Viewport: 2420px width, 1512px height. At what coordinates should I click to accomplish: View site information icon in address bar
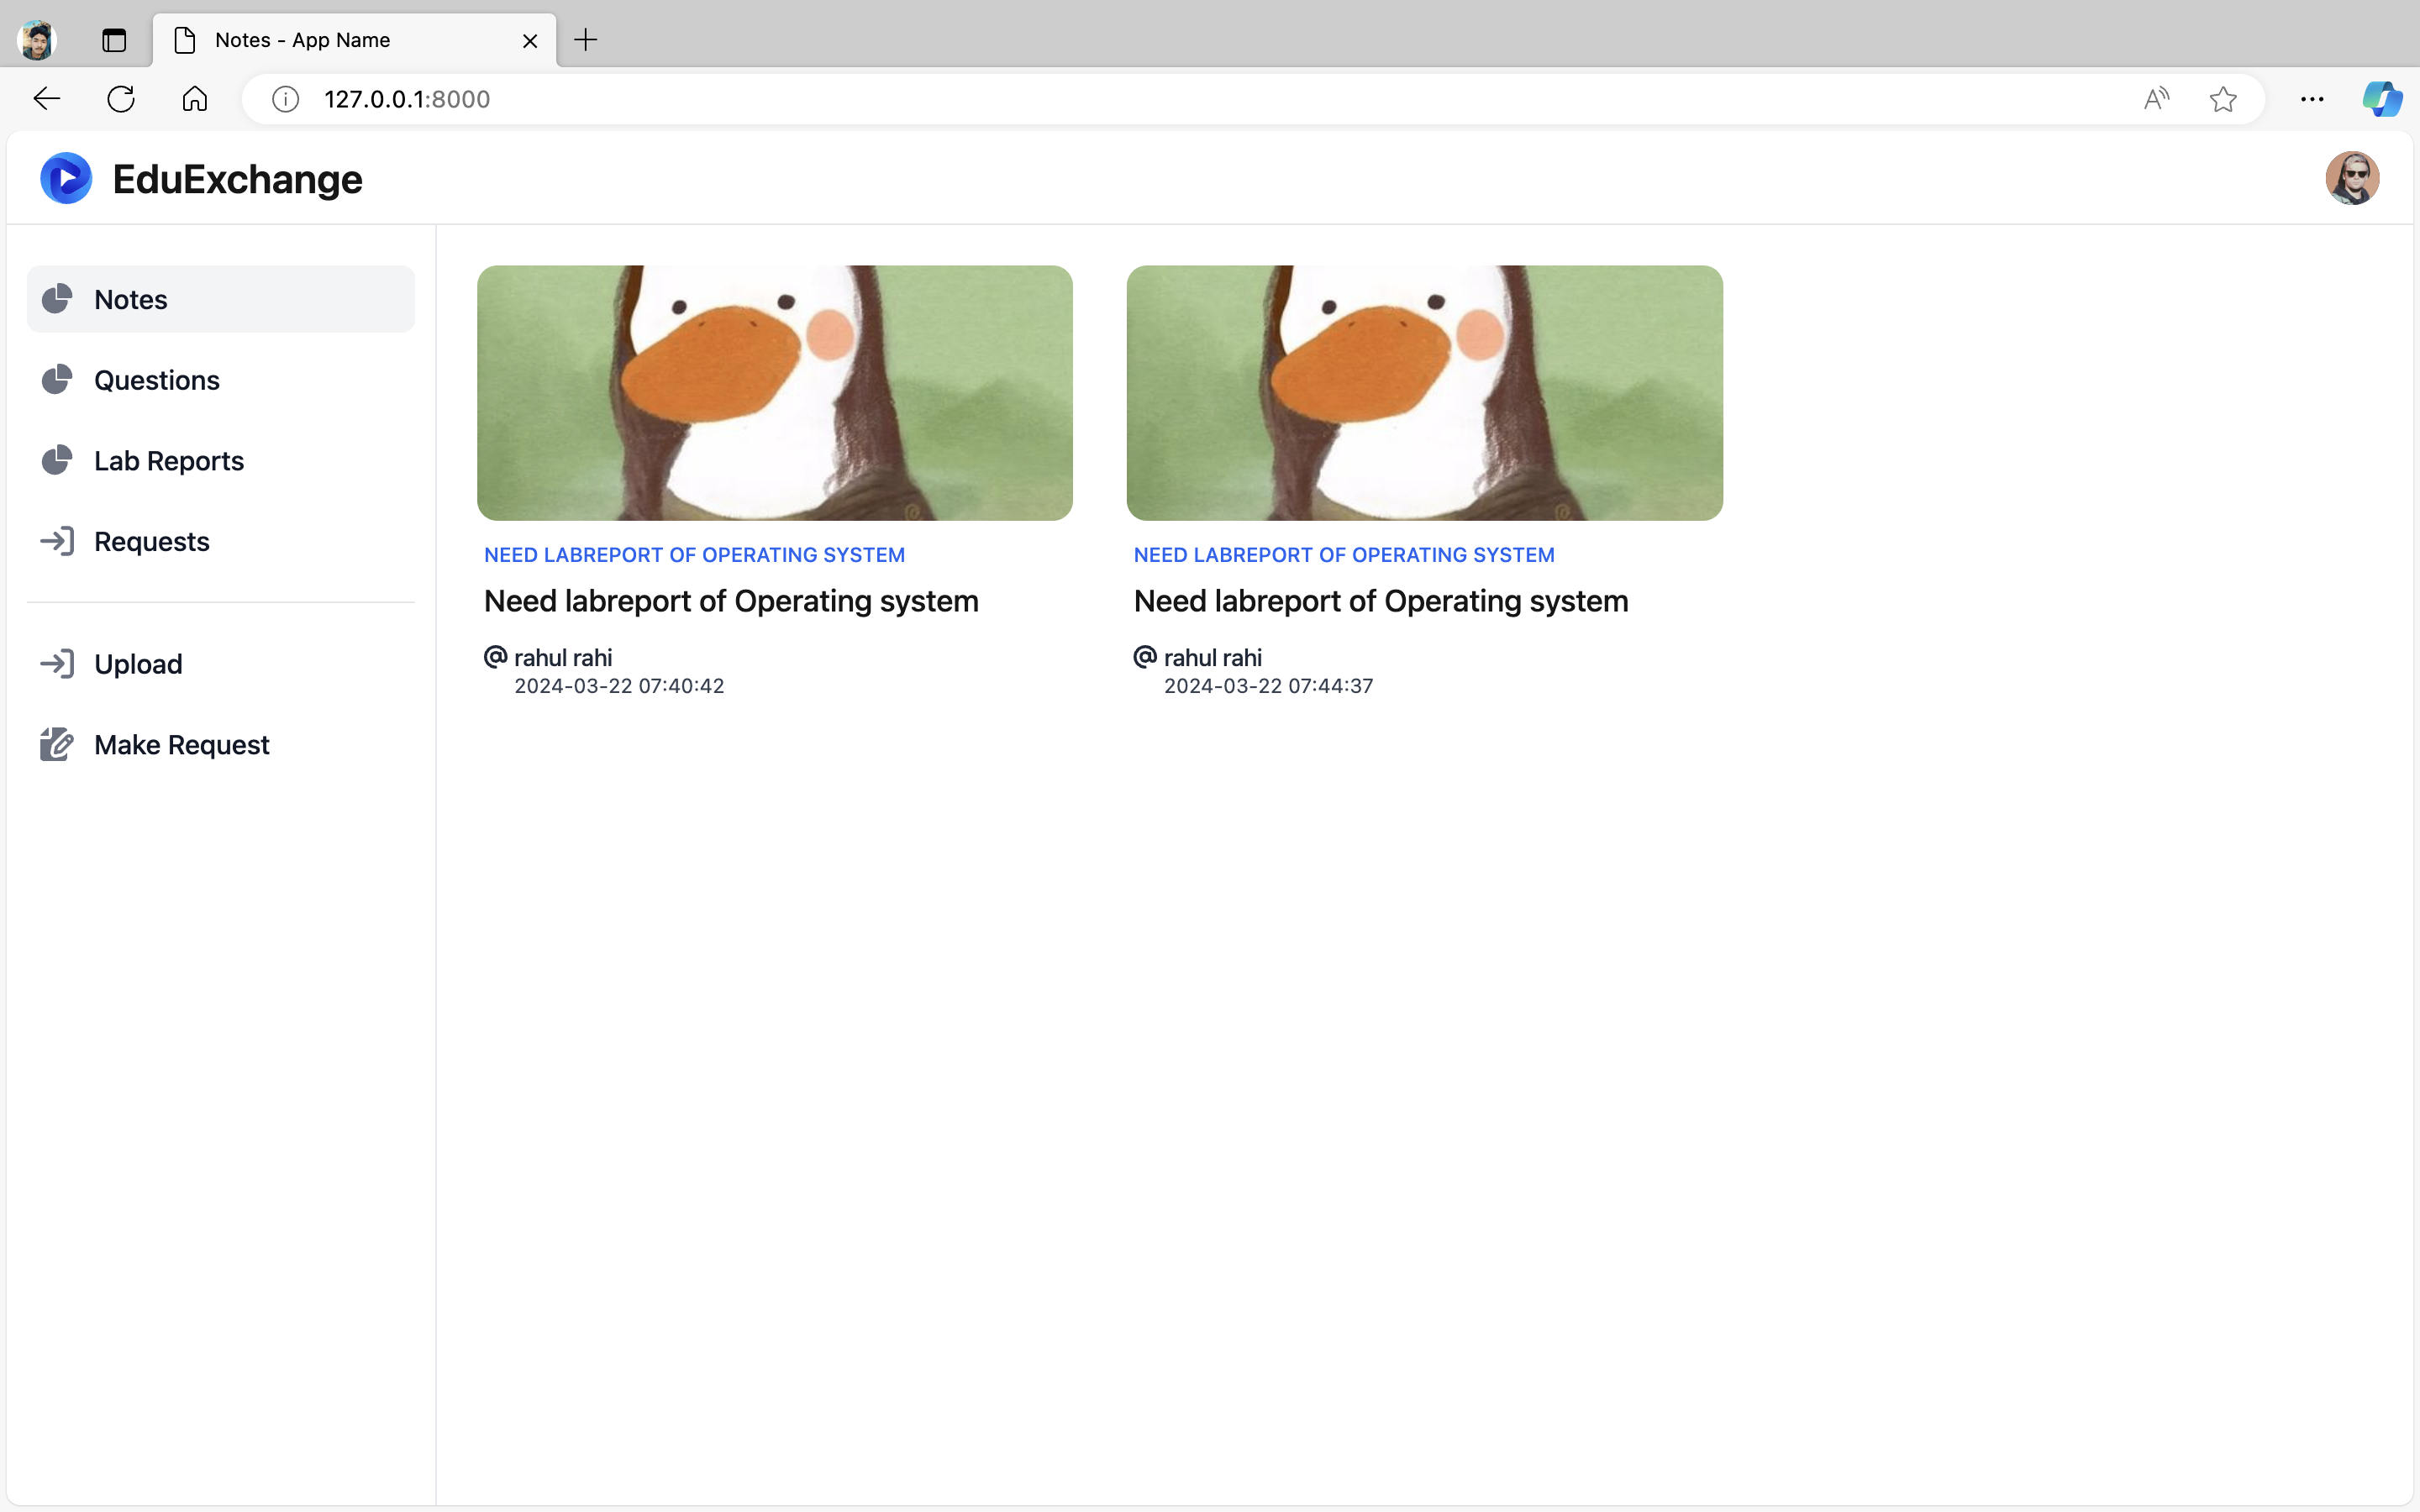286,99
